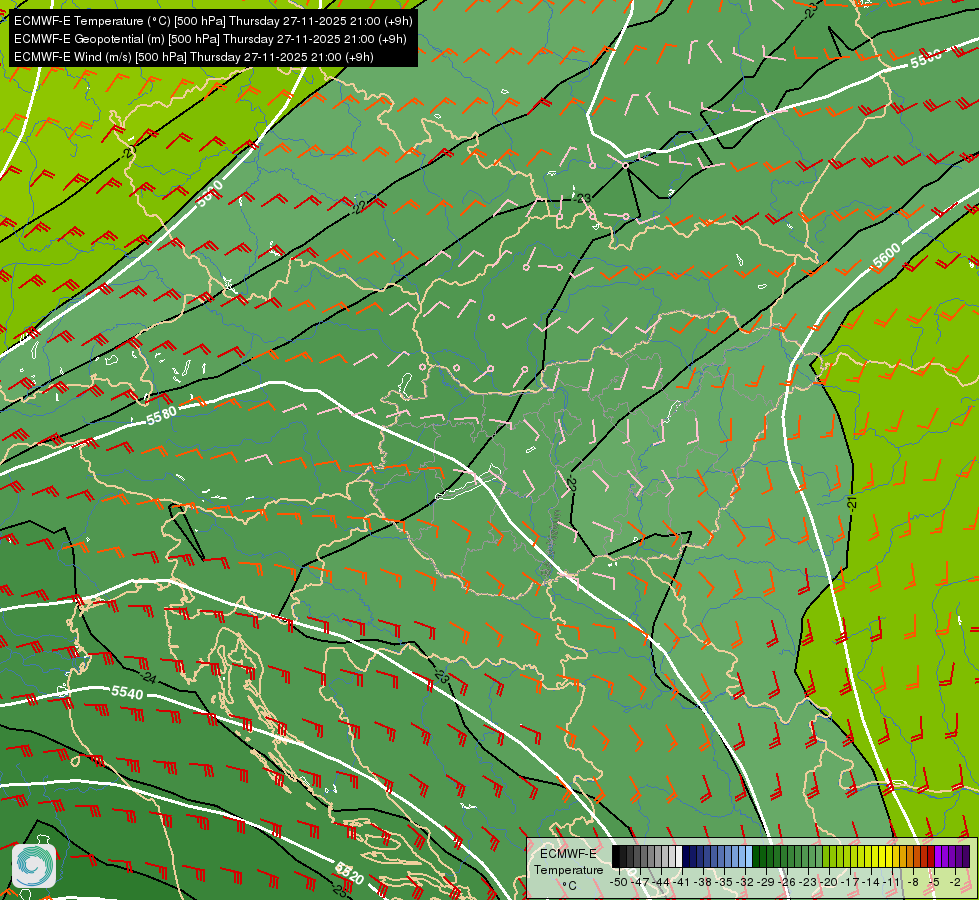Viewport: 979px width, 900px height.
Task: Click the -8 label on the temperature colorbar
Action: click(x=913, y=882)
